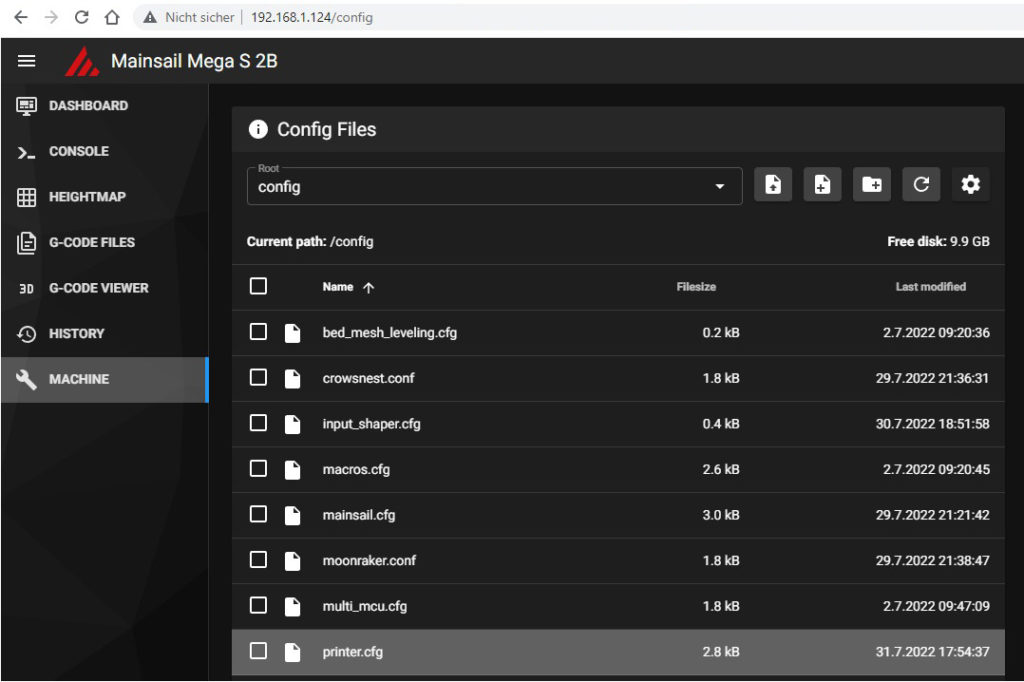
Task: Click the Mainsail logo icon
Action: (82, 61)
